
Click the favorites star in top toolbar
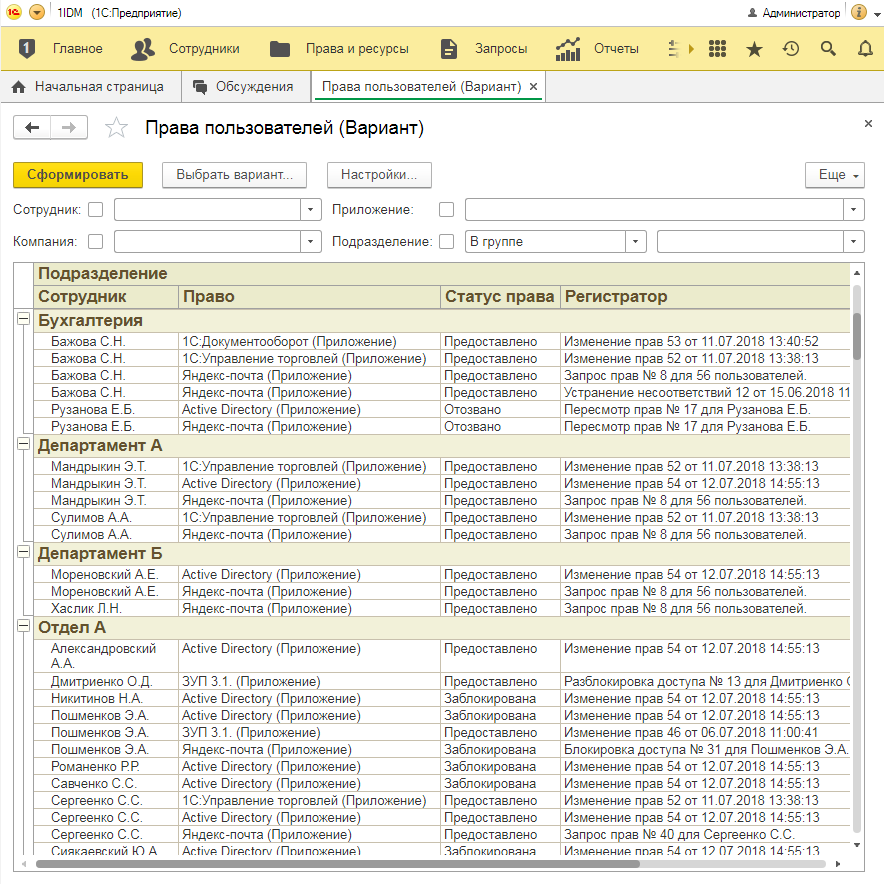point(754,48)
